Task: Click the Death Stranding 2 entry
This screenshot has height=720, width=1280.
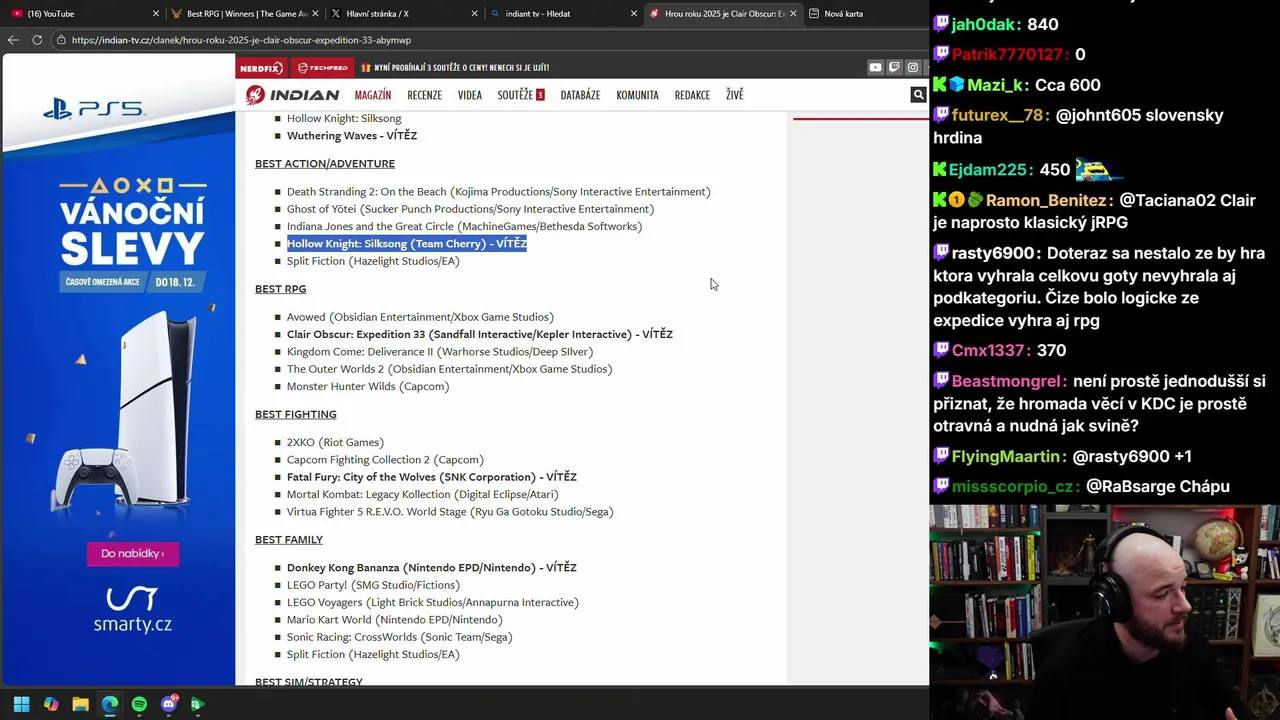Action: click(499, 192)
